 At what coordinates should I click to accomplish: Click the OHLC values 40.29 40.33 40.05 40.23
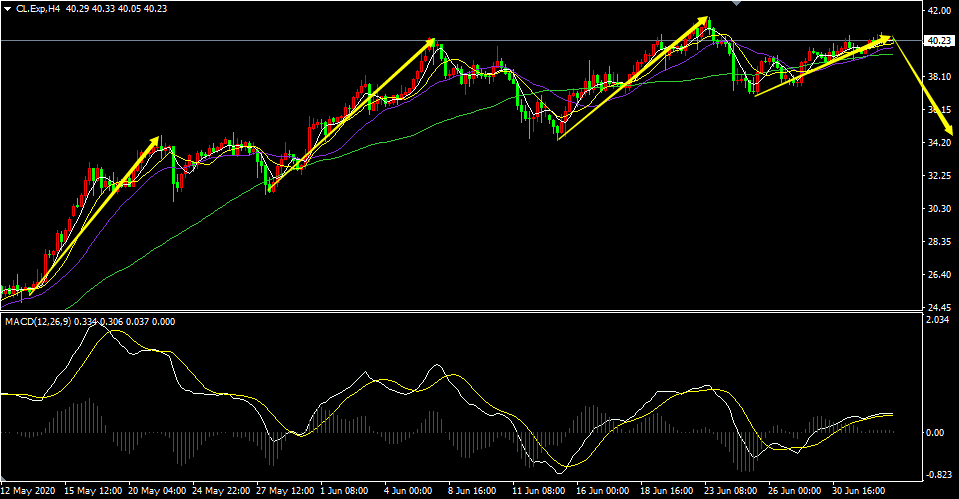coord(116,9)
